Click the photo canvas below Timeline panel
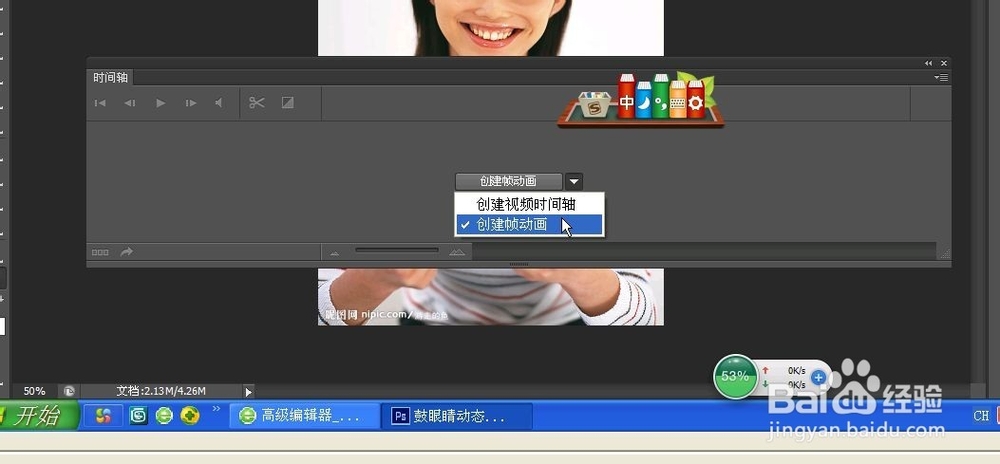Image resolution: width=1000 pixels, height=464 pixels. click(490, 296)
